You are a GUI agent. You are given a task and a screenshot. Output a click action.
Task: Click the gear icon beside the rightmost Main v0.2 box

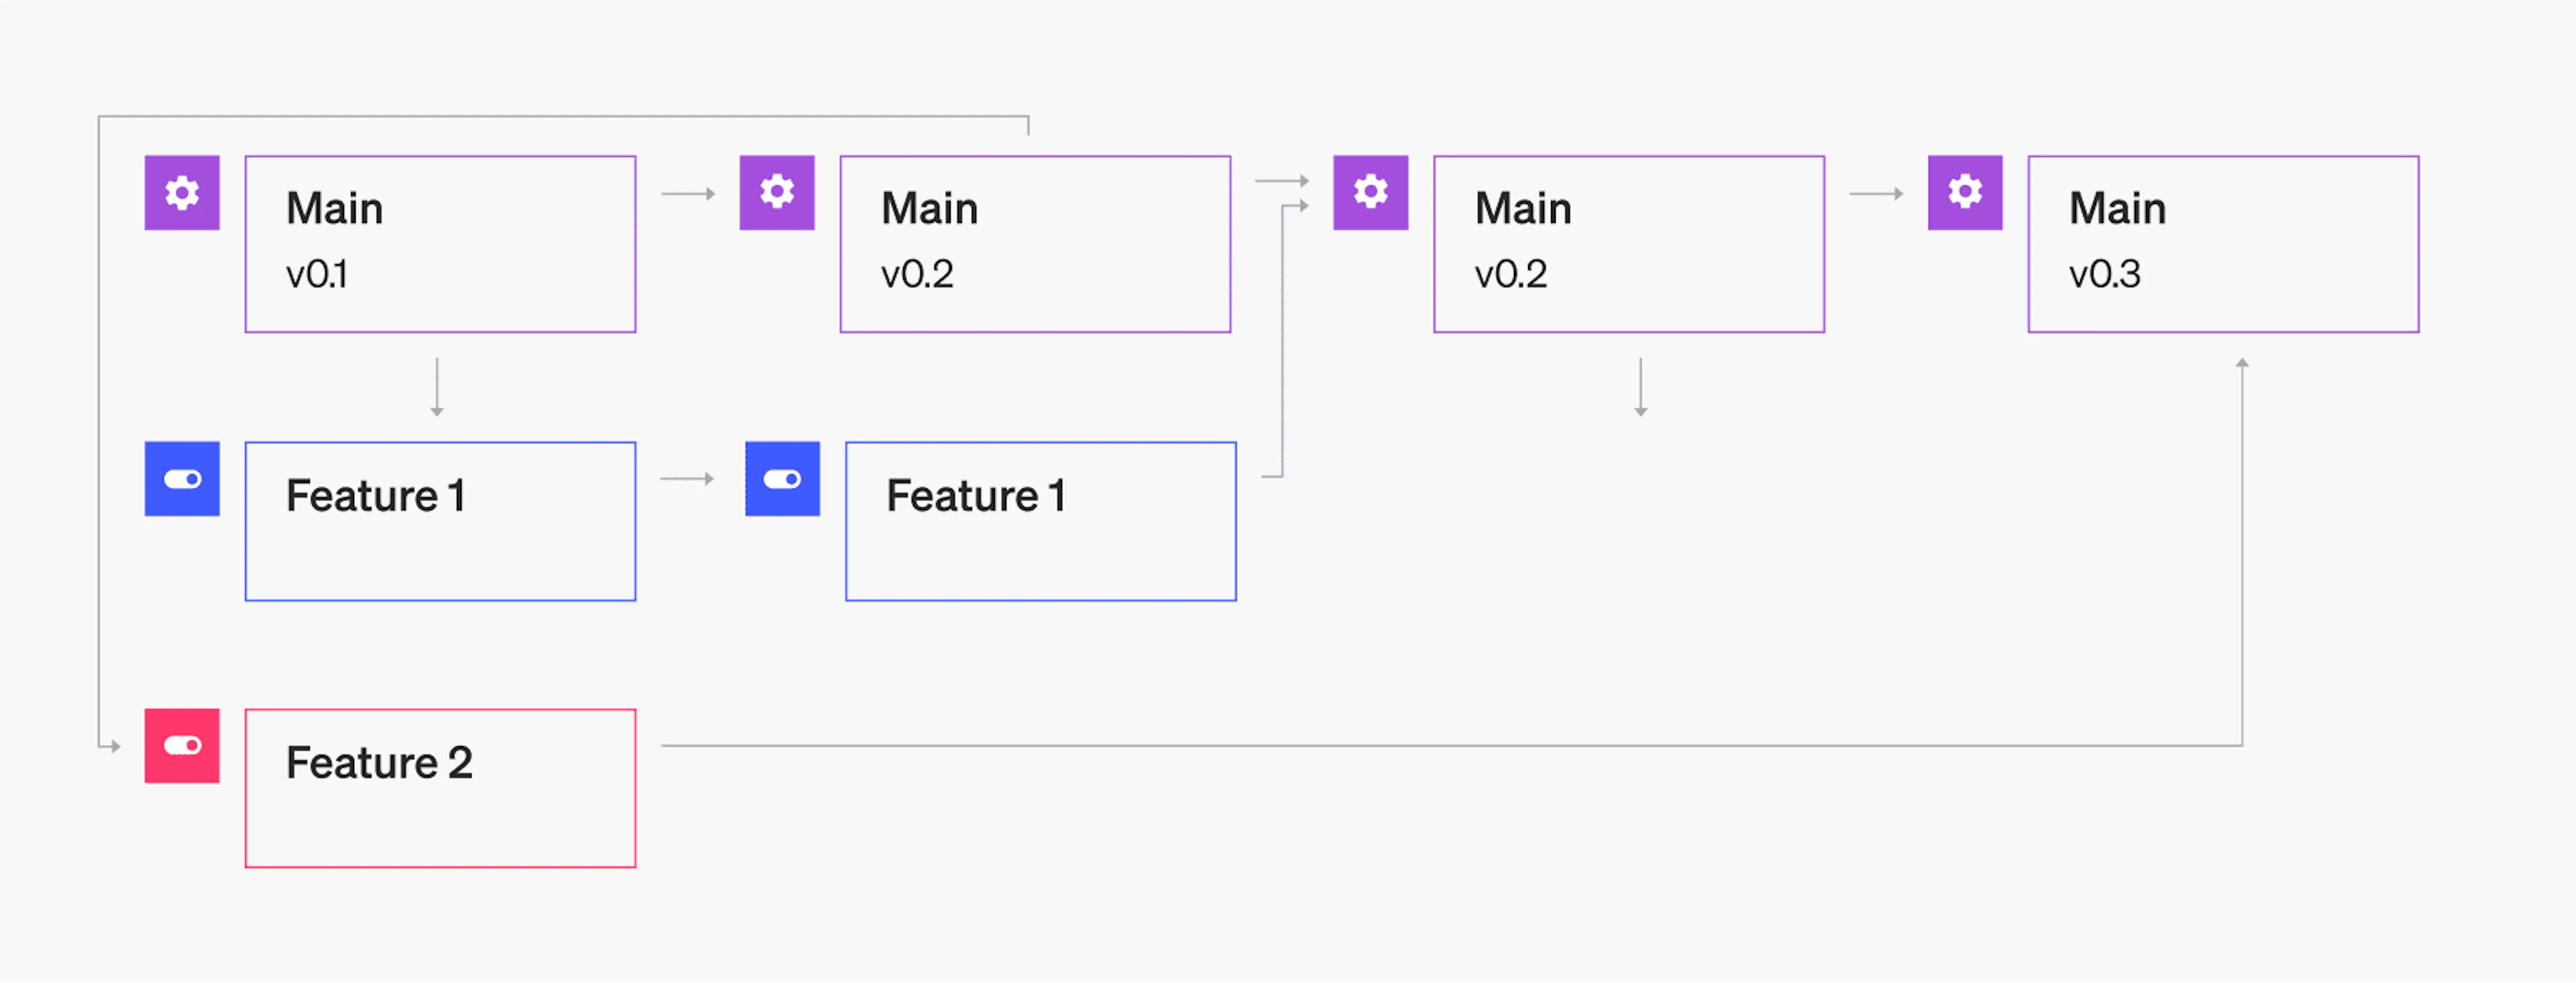[x=1370, y=193]
